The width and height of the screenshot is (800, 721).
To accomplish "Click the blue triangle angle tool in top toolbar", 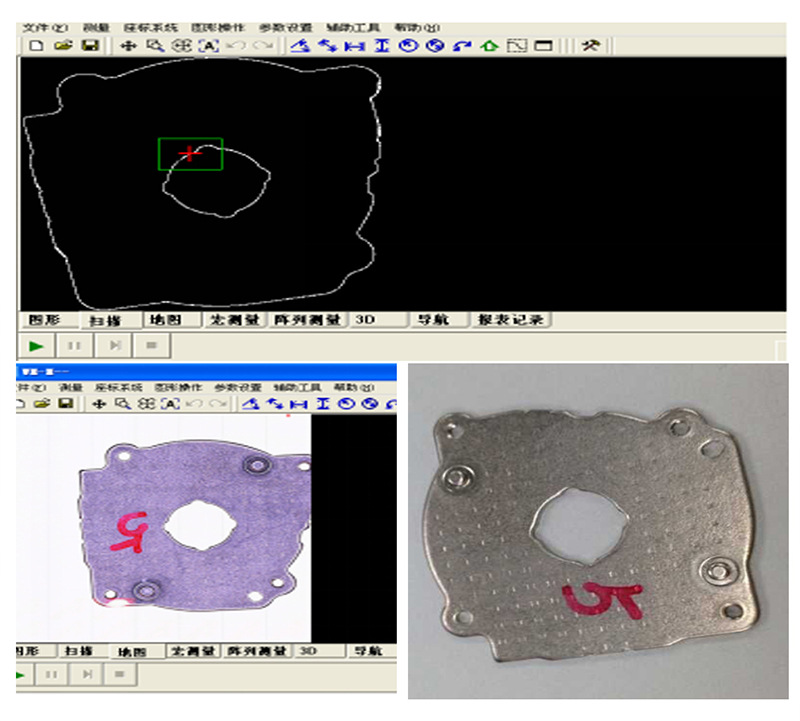I will [300, 45].
